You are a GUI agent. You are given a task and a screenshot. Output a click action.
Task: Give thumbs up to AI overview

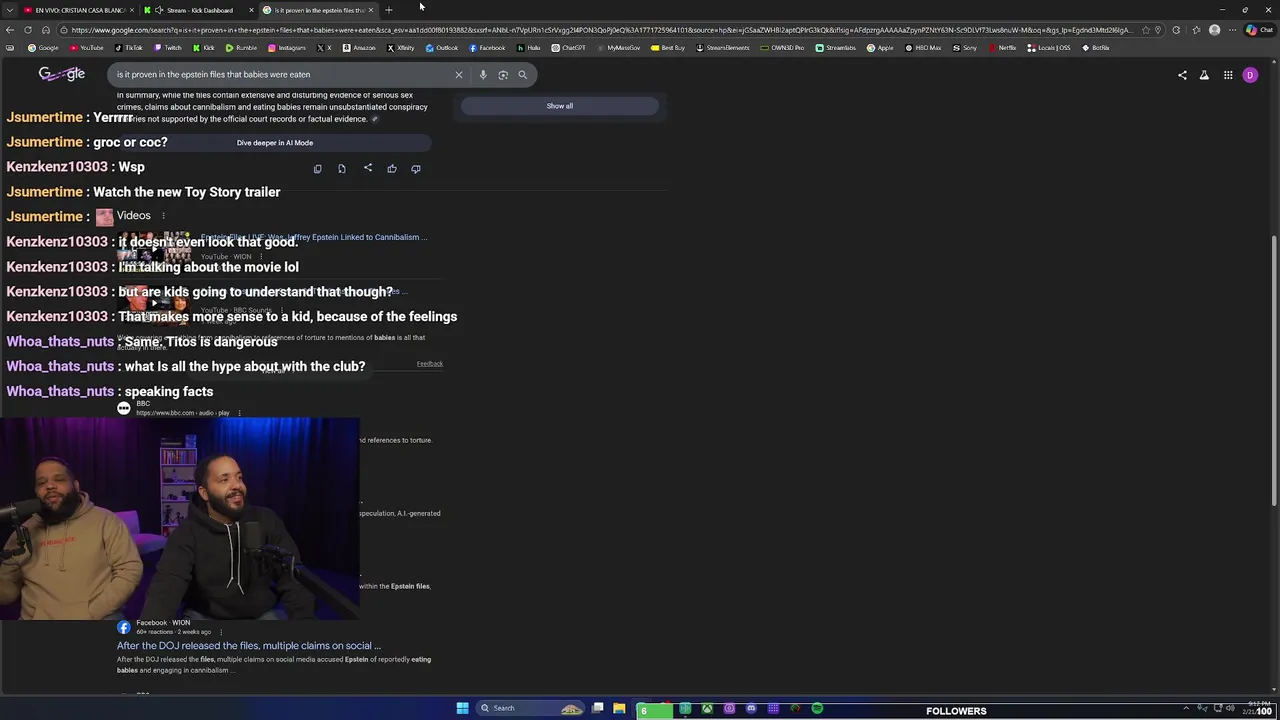coord(392,169)
